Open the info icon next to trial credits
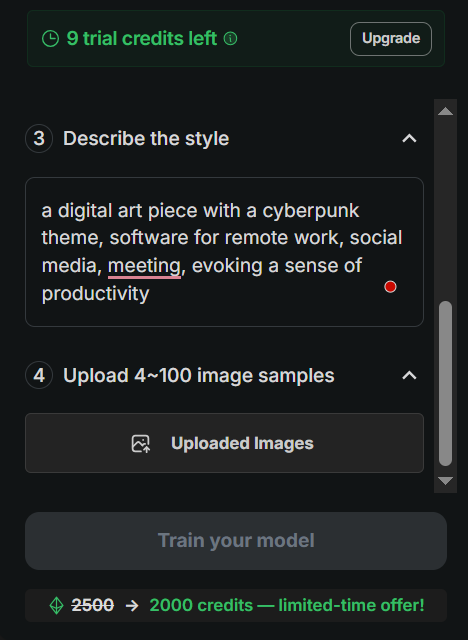468x640 pixels. pos(231,39)
